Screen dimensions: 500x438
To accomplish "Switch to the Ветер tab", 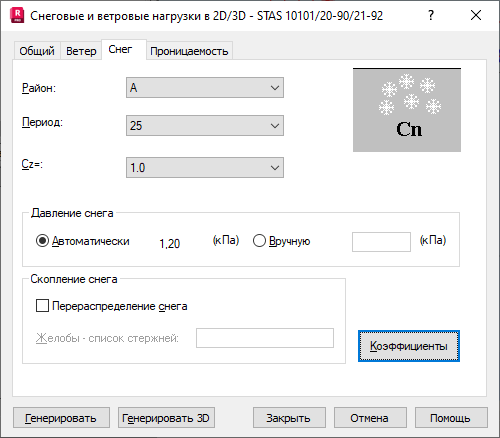I will (x=81, y=51).
